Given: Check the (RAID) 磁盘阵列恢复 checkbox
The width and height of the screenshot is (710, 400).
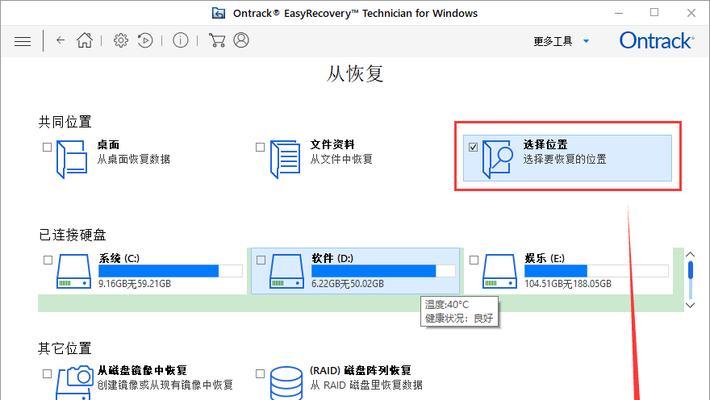Looking at the screenshot, I should [260, 374].
